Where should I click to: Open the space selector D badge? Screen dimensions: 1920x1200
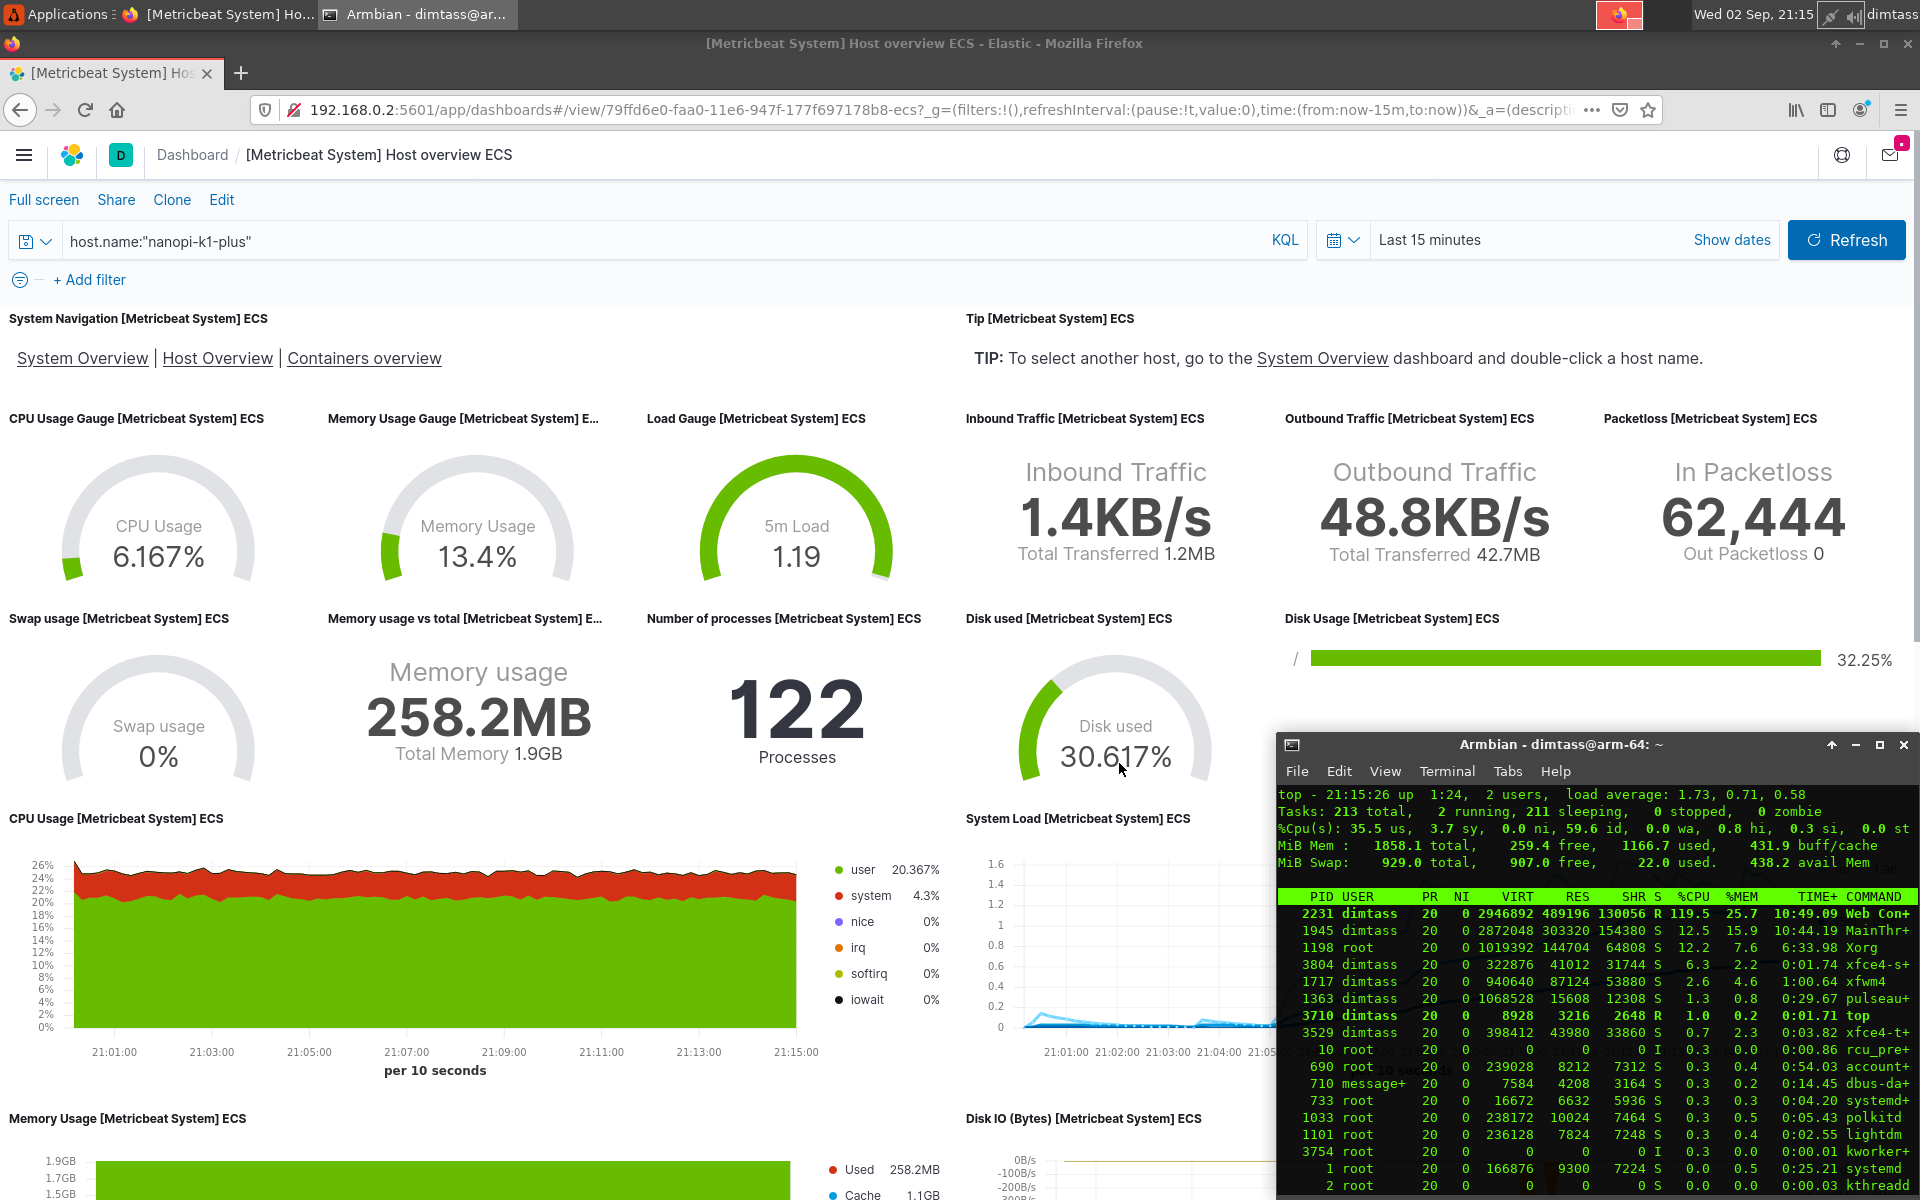[120, 155]
